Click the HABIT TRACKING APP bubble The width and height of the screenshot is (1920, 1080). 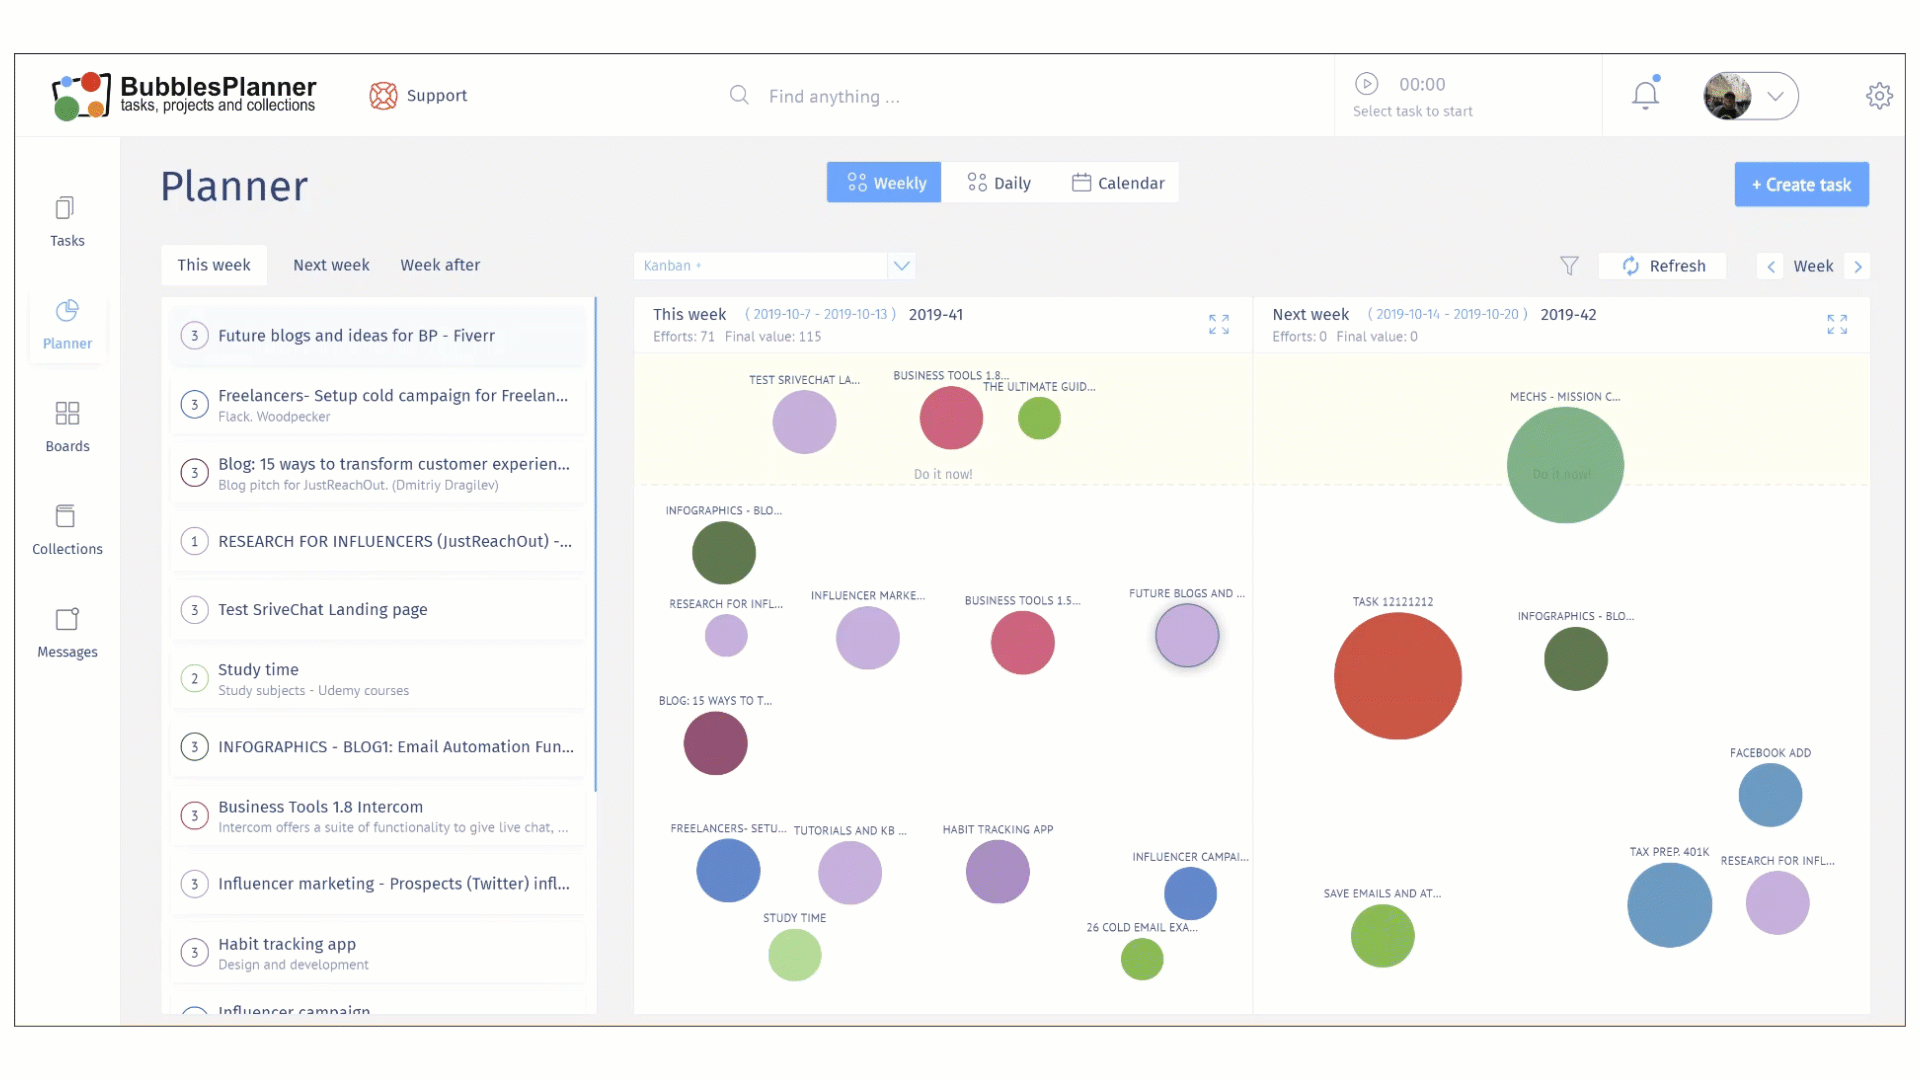click(x=997, y=872)
